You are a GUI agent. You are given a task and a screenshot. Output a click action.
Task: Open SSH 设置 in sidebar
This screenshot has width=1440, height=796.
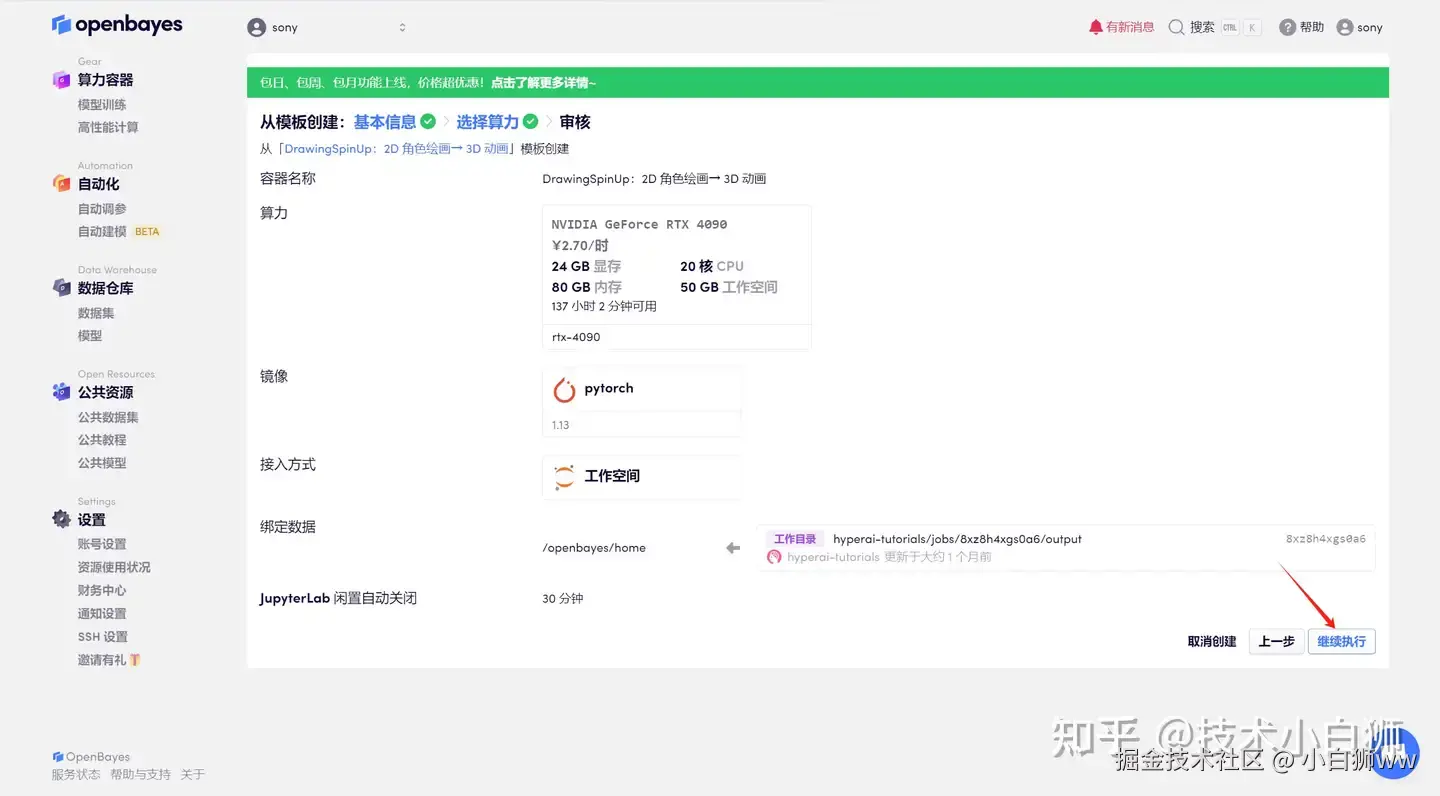point(103,637)
